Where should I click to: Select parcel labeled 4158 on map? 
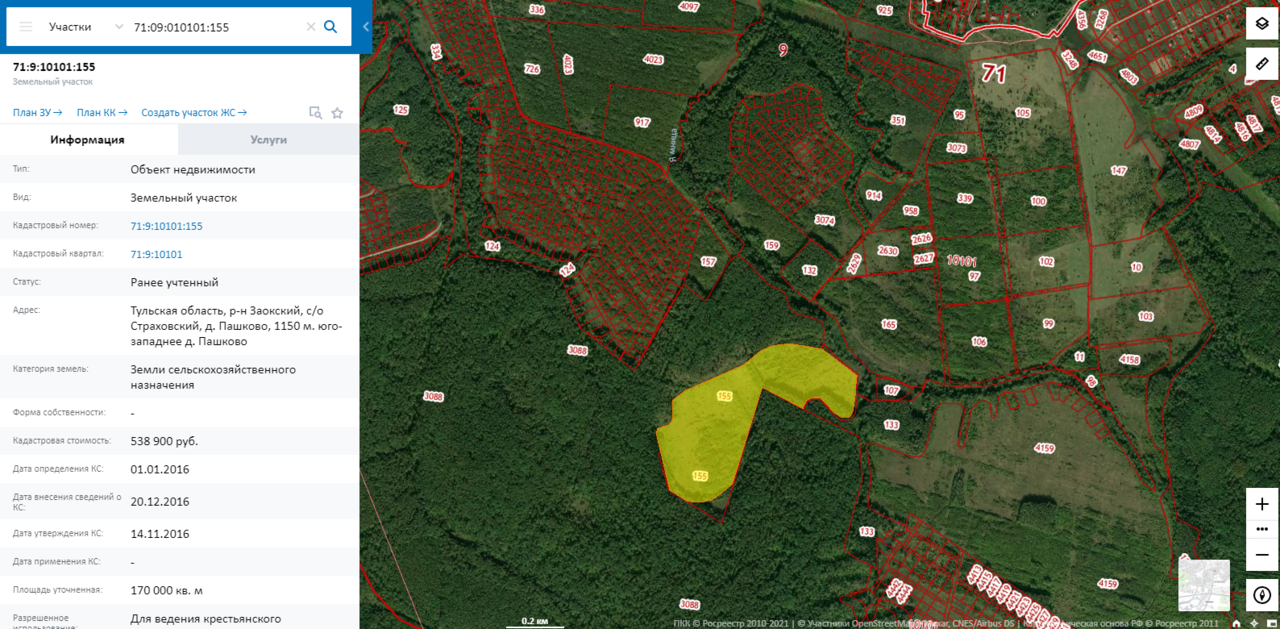coord(1129,359)
